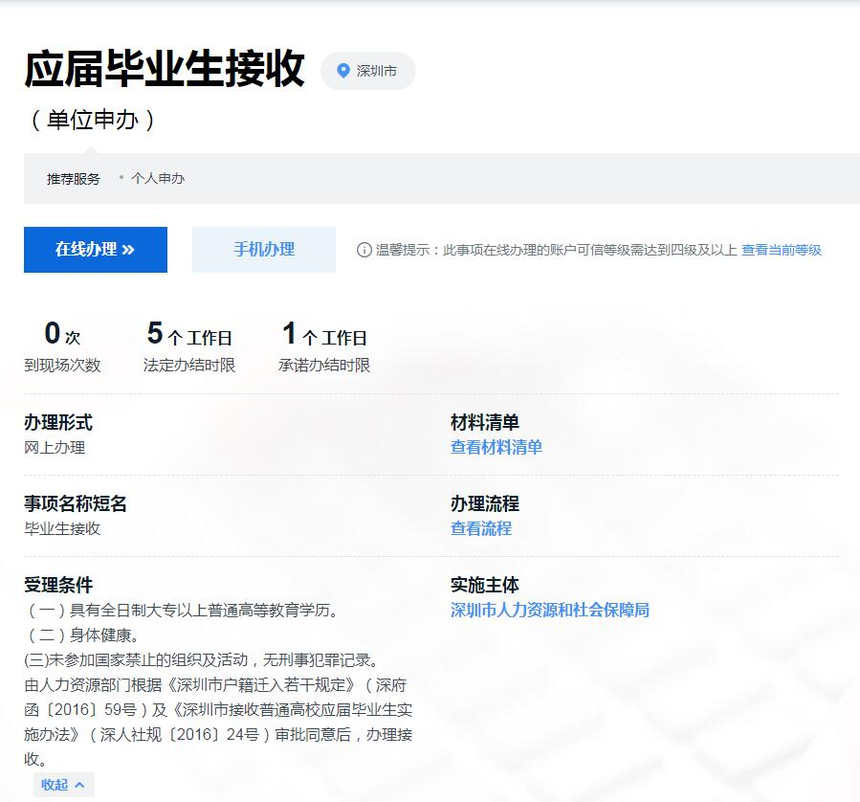Click the 材料清单 heading
Screen dimensions: 860x802
pos(485,422)
